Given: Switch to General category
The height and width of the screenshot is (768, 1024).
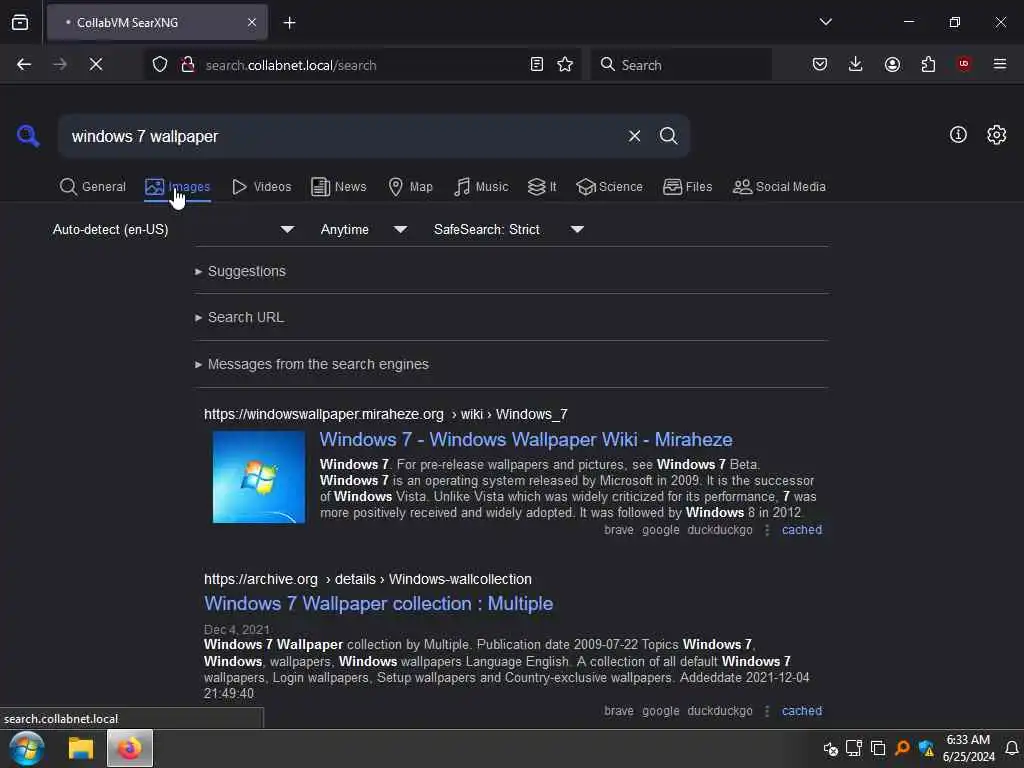Looking at the screenshot, I should tap(93, 187).
